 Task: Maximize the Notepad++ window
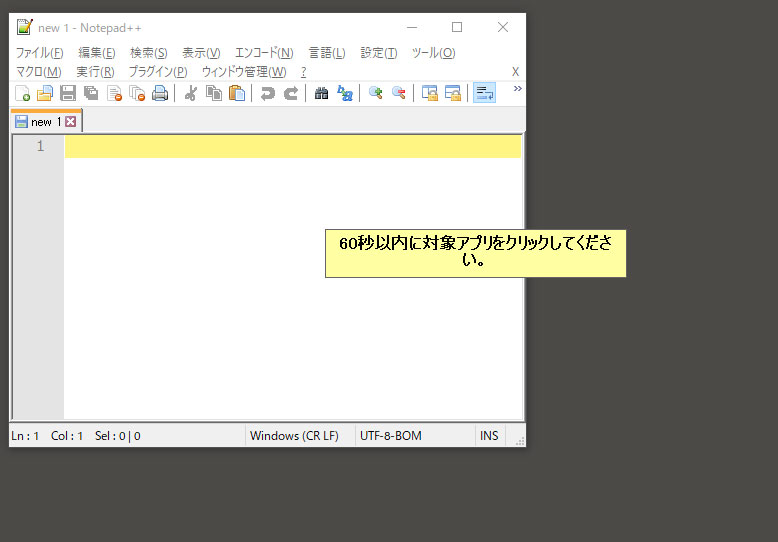[x=457, y=27]
